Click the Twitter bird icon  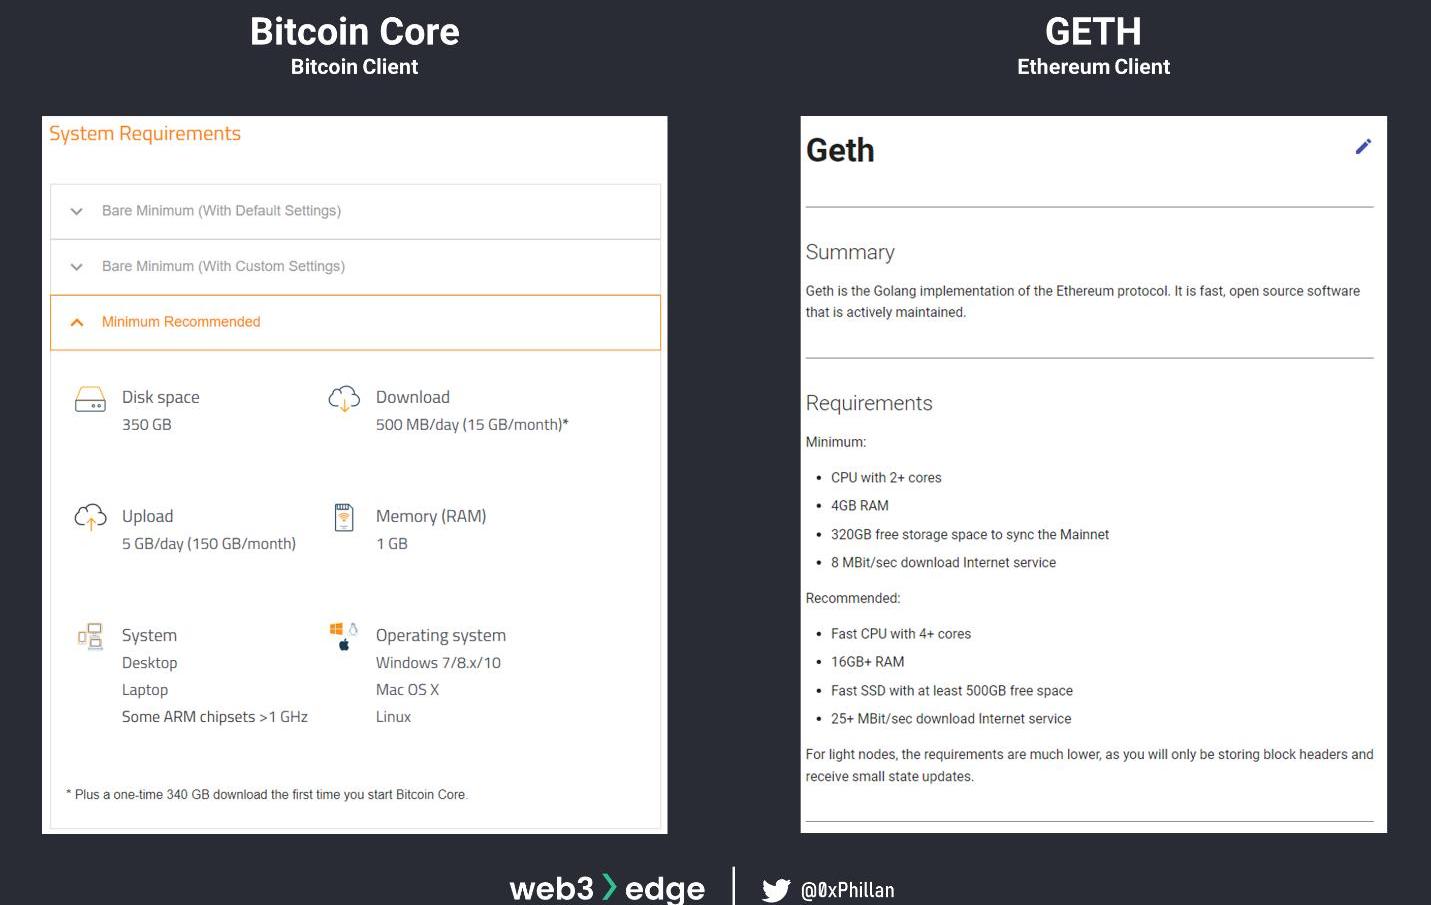(776, 890)
